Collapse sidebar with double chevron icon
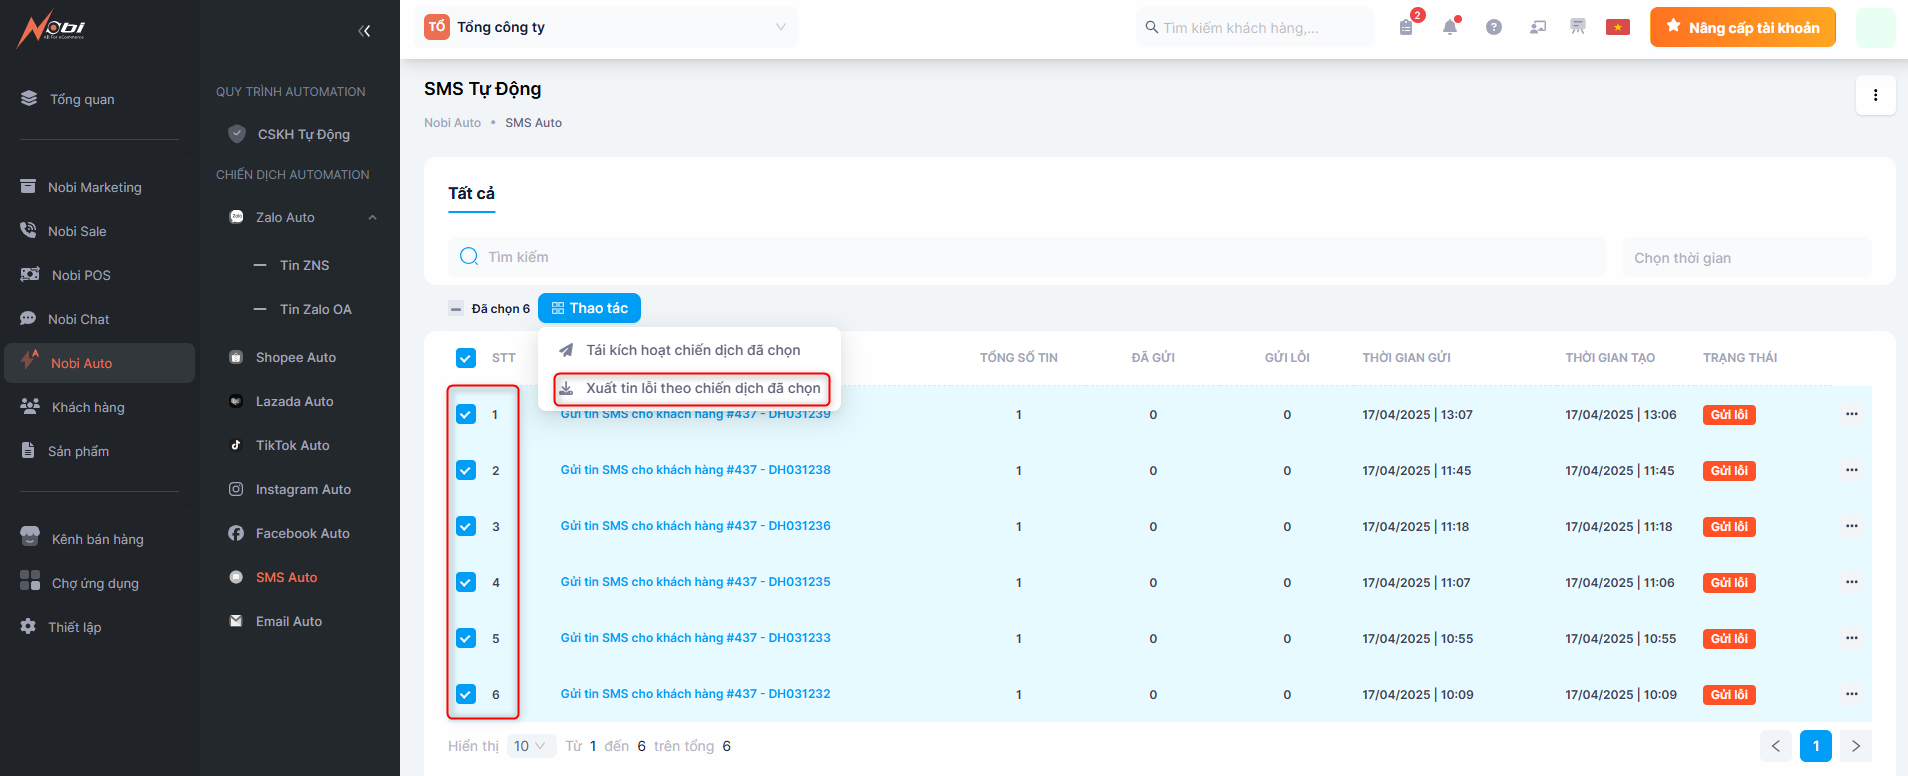This screenshot has height=776, width=1908. pos(365,31)
